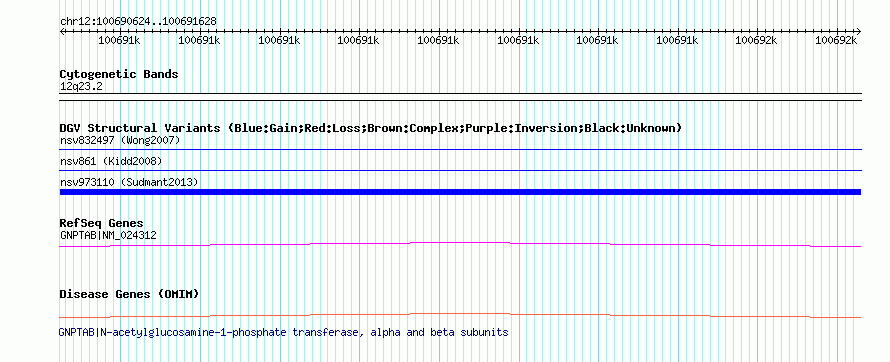
Task: Click the right arrow of the ruler
Action: (858, 31)
